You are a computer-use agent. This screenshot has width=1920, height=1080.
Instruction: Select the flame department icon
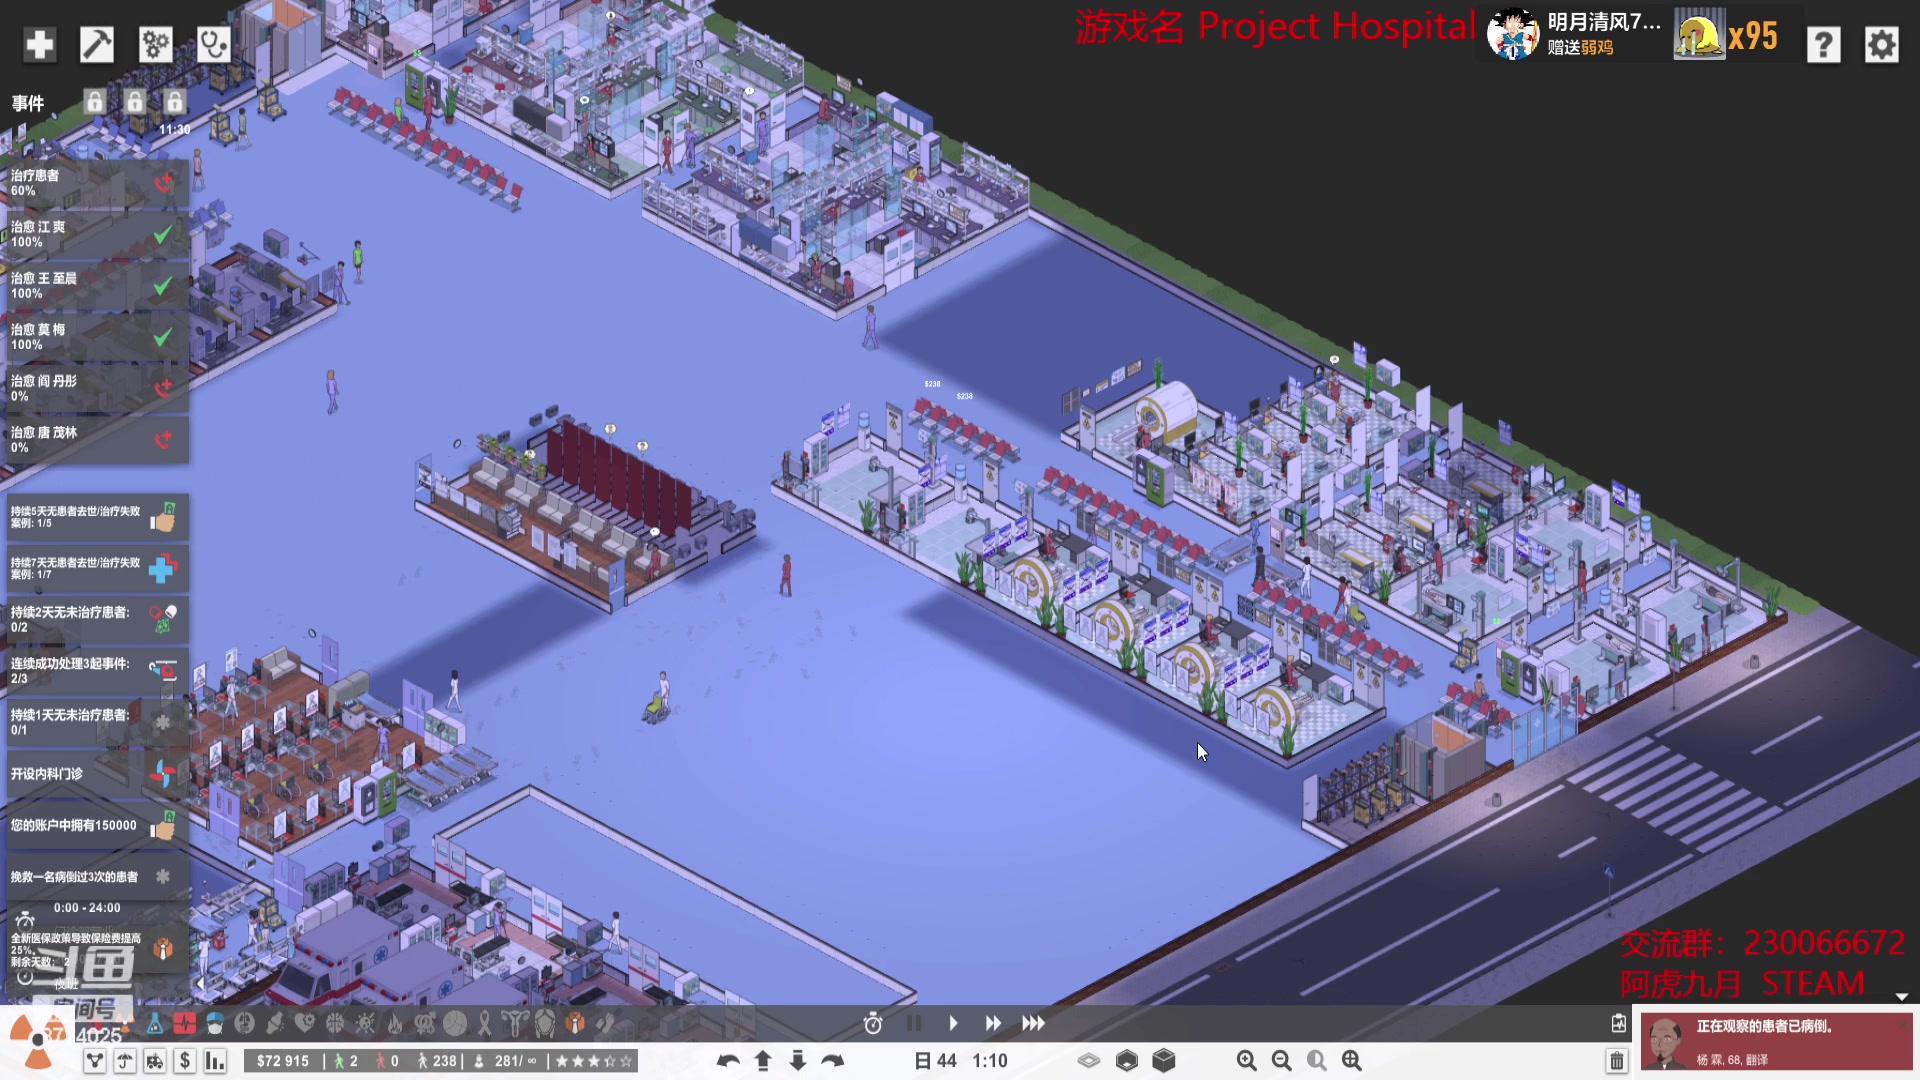395,1023
